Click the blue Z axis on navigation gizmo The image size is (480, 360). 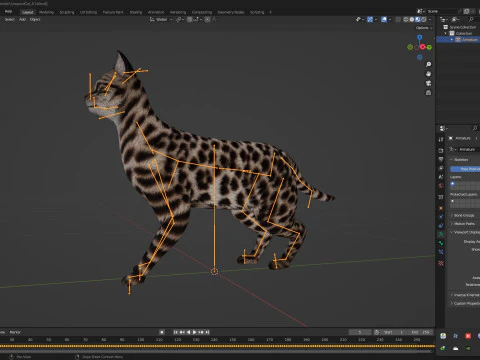420,37
